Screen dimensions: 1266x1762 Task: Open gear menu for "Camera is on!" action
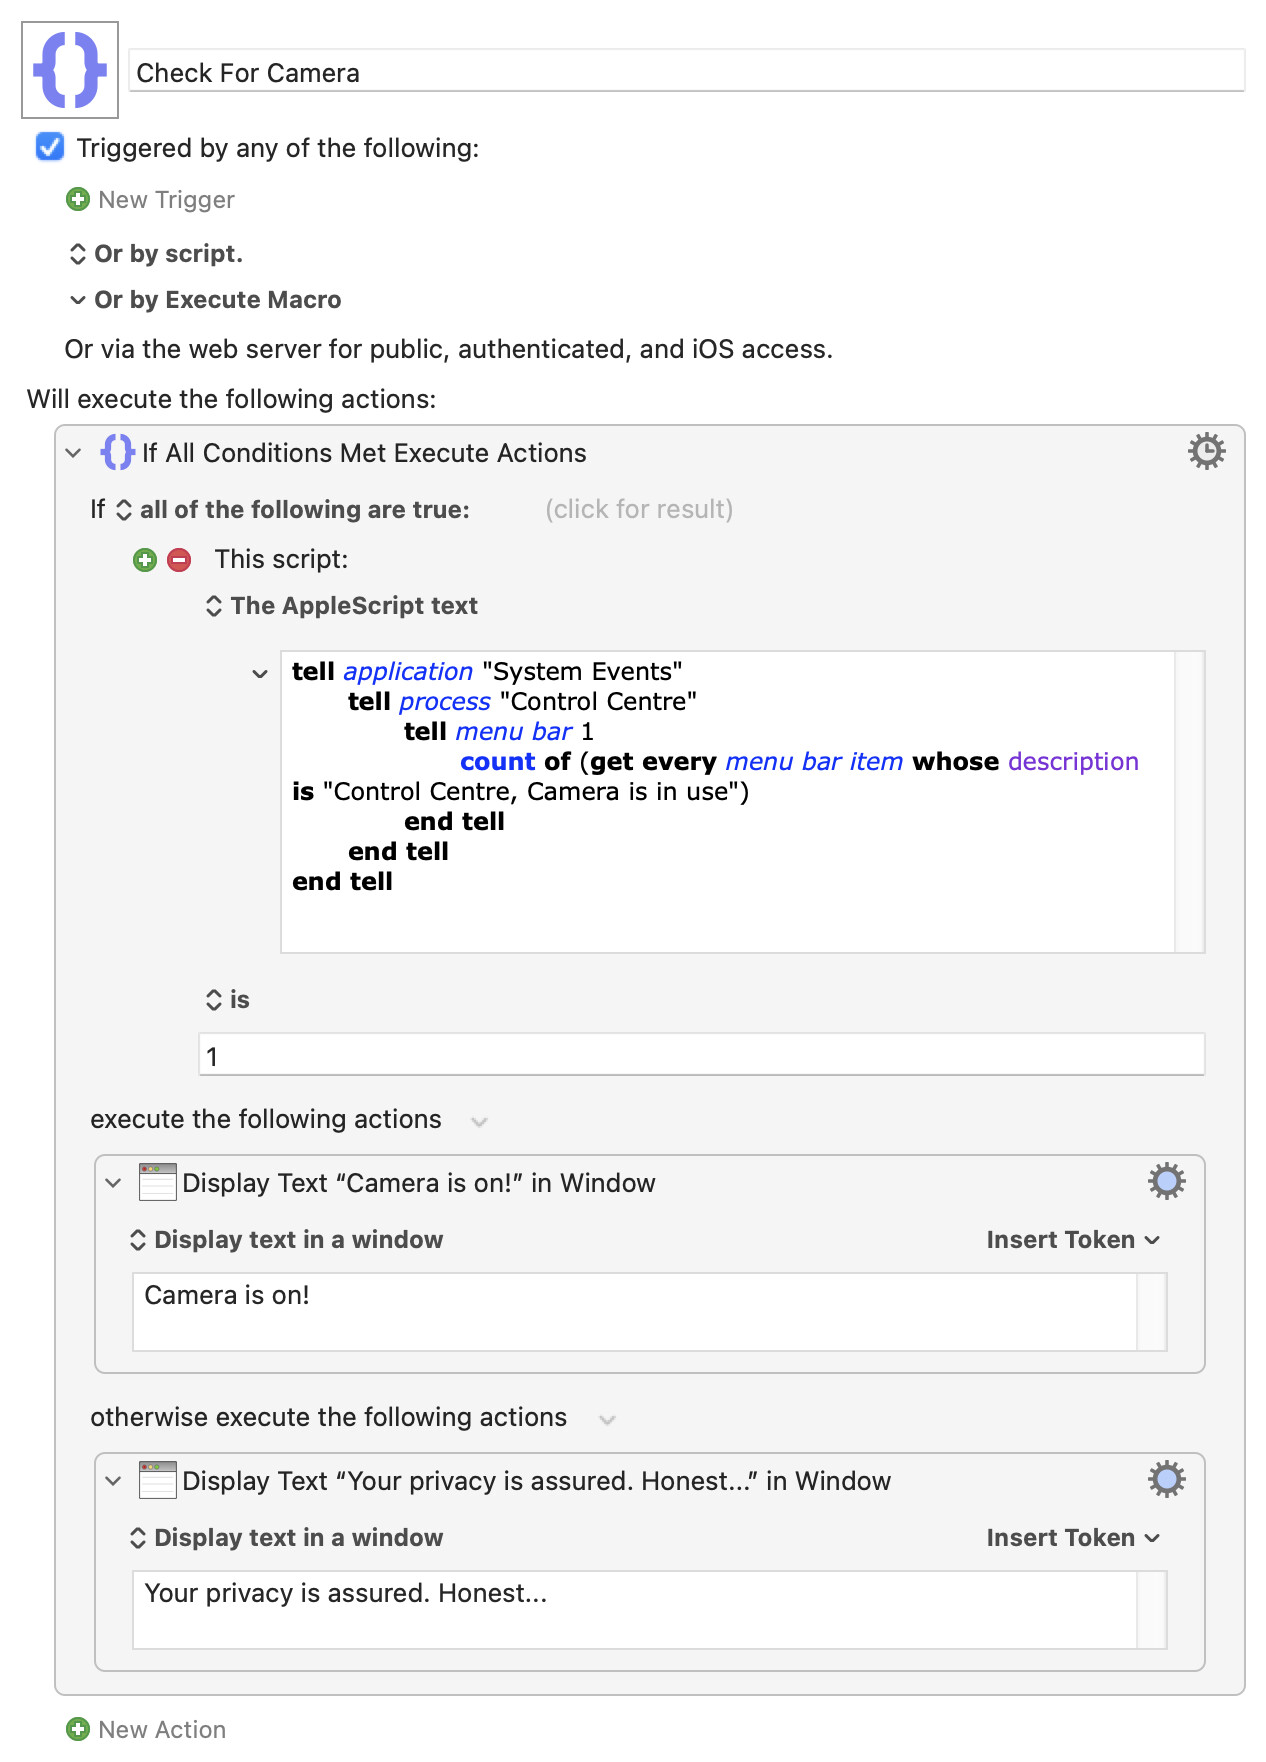pyautogui.click(x=1166, y=1182)
